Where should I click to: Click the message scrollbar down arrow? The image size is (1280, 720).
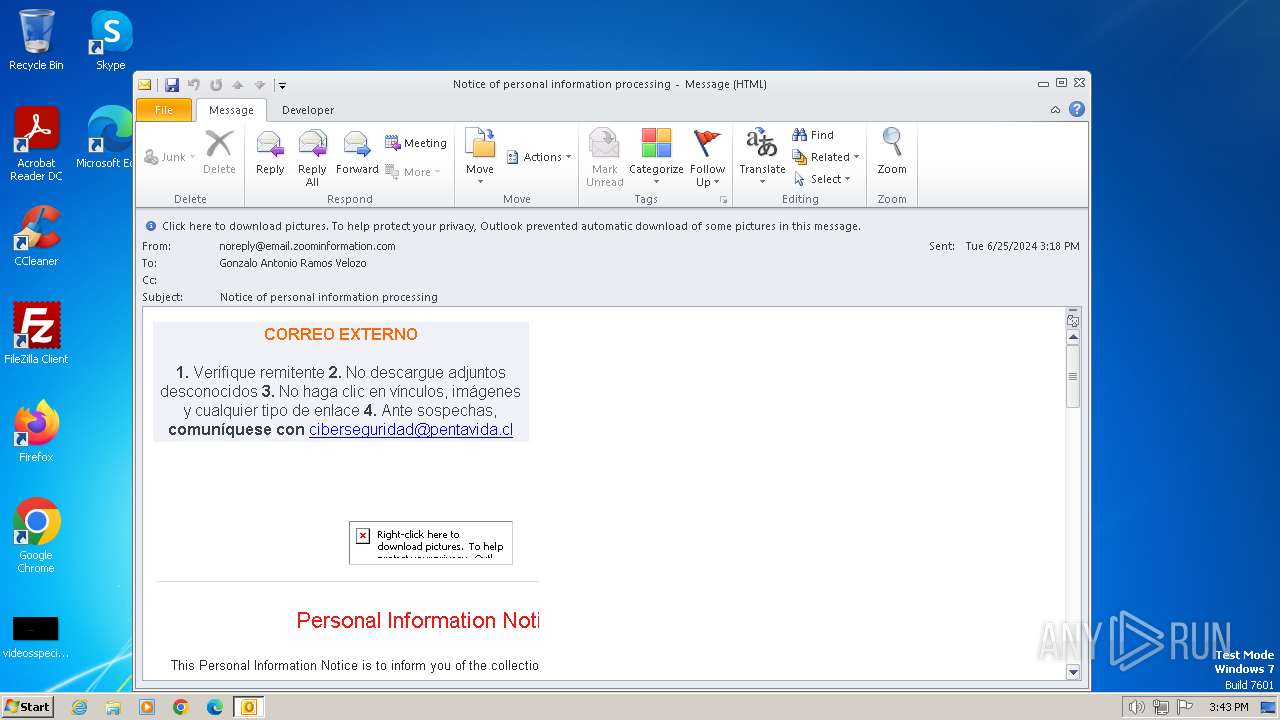1073,672
